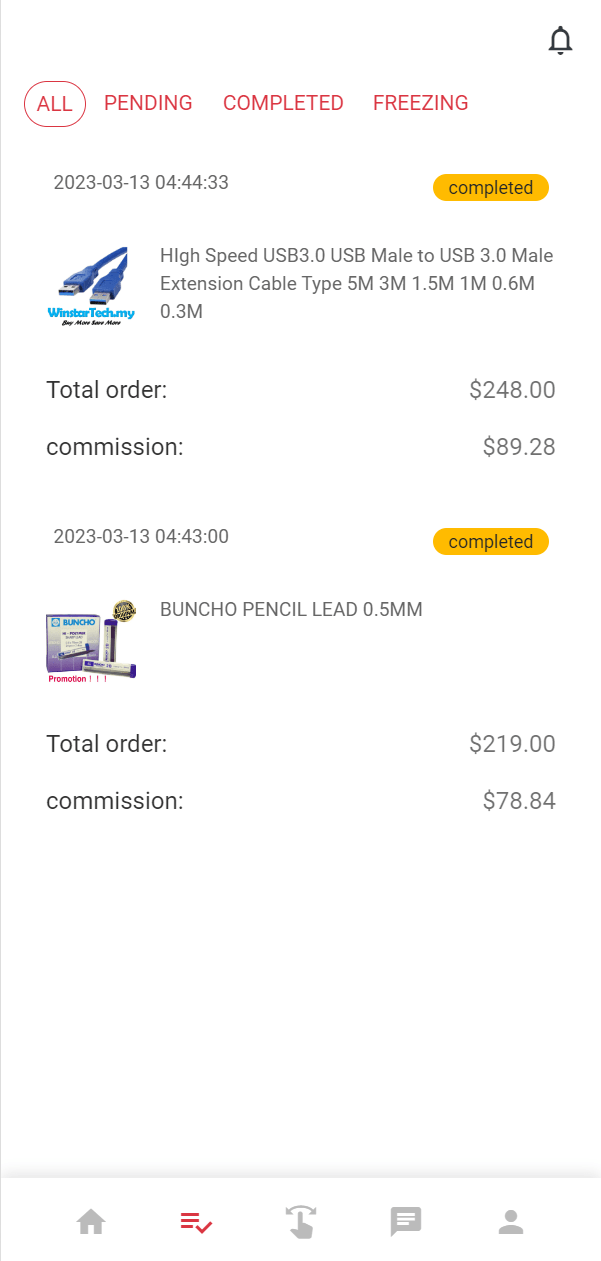601x1261 pixels.
Task: View the FREEZING orders tab
Action: click(x=420, y=103)
